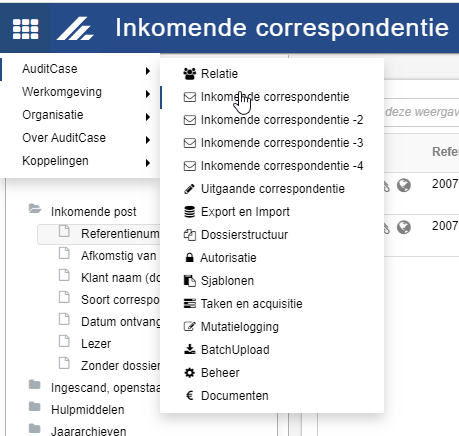459x436 pixels.
Task: Open the app grid launcher icon
Action: coord(25,29)
